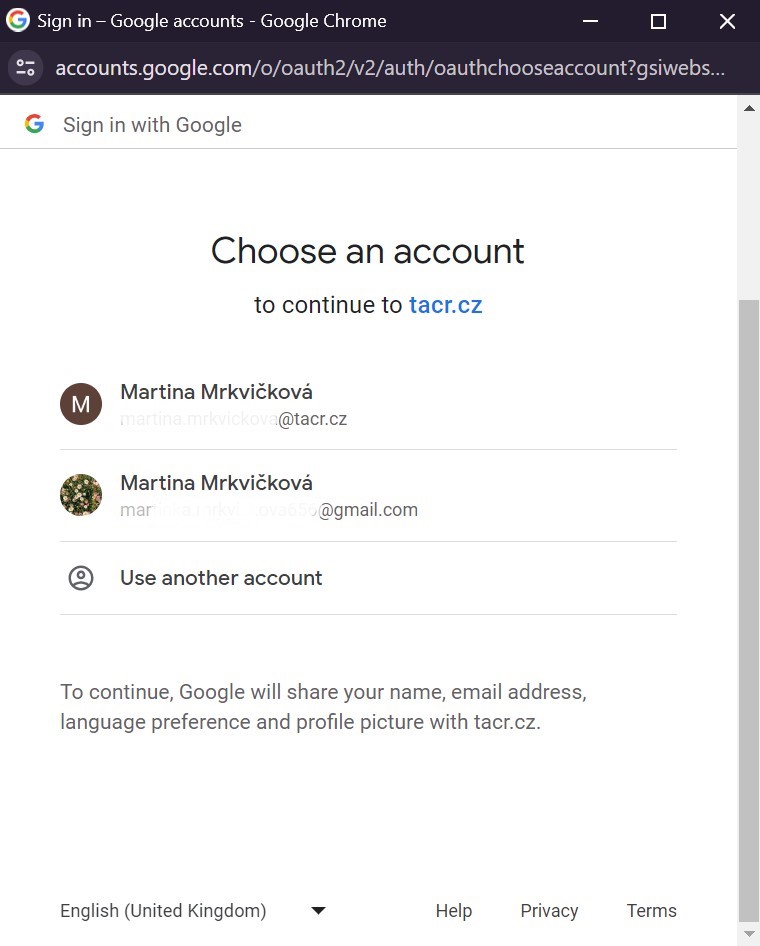Open the Privacy link
The width and height of the screenshot is (760, 946).
point(549,910)
